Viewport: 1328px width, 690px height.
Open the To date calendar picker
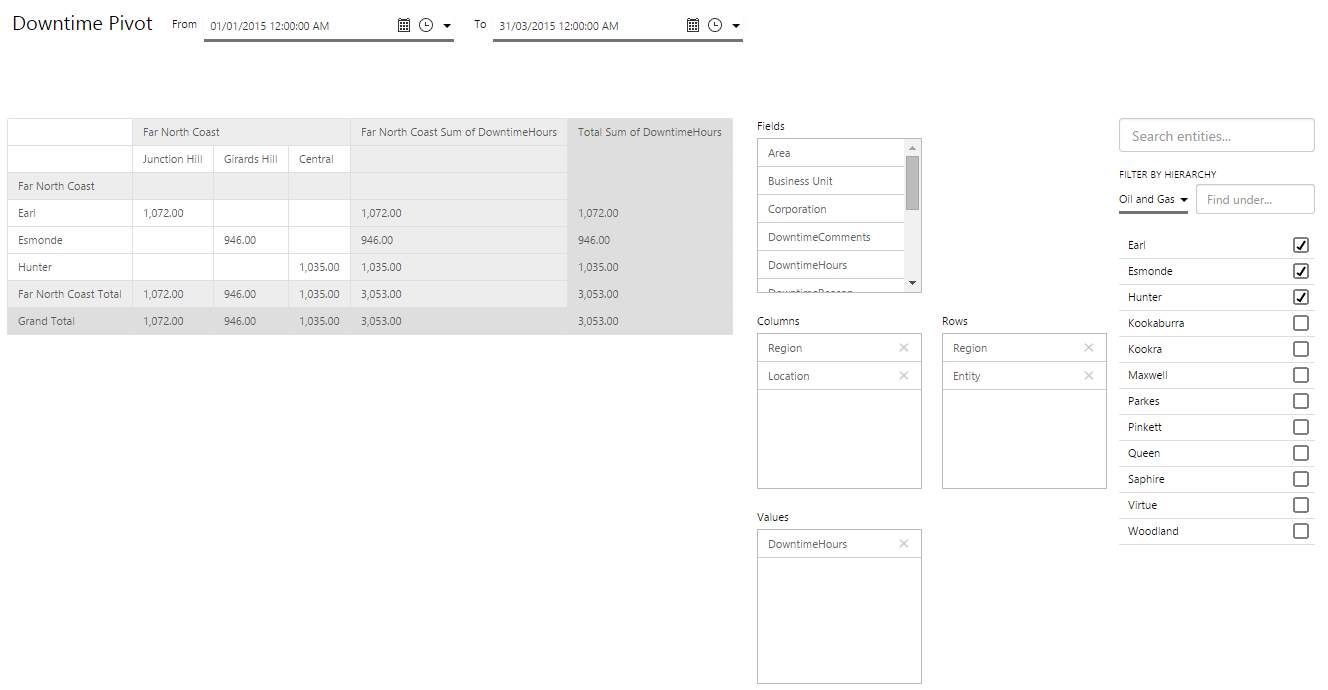coord(693,26)
